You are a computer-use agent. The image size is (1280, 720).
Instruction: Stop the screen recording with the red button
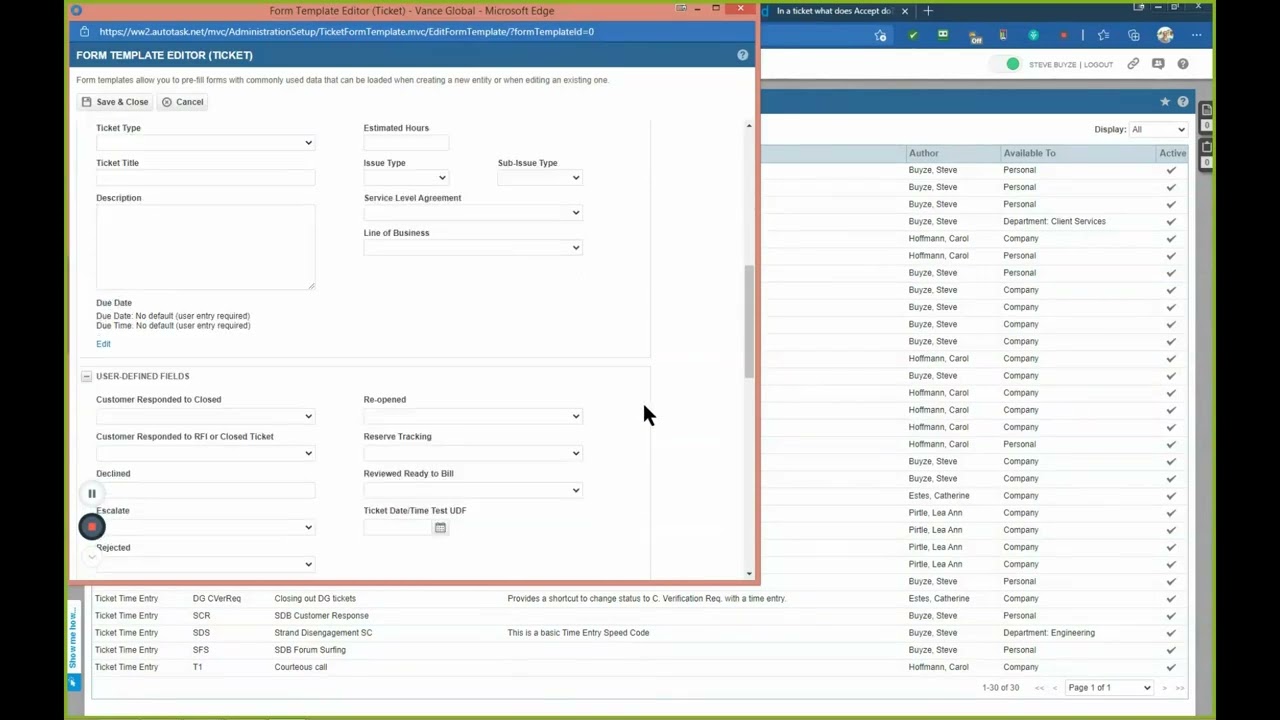pos(92,526)
